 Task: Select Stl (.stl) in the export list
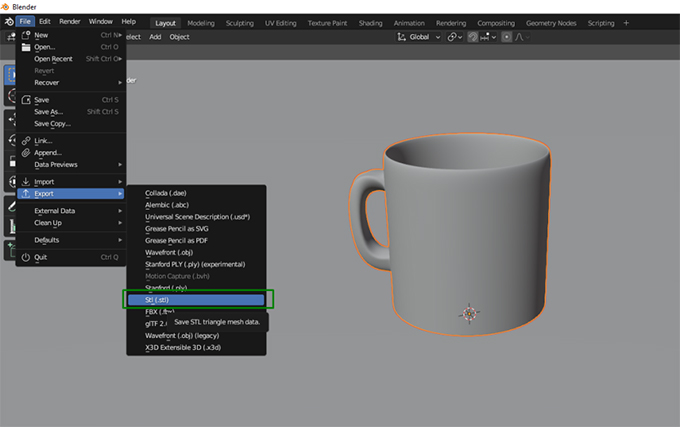tap(196, 300)
